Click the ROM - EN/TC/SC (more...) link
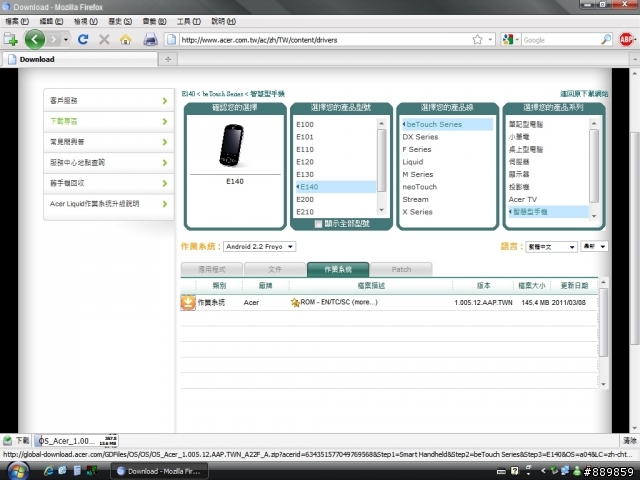Viewport: 640px width, 480px height. point(339,302)
